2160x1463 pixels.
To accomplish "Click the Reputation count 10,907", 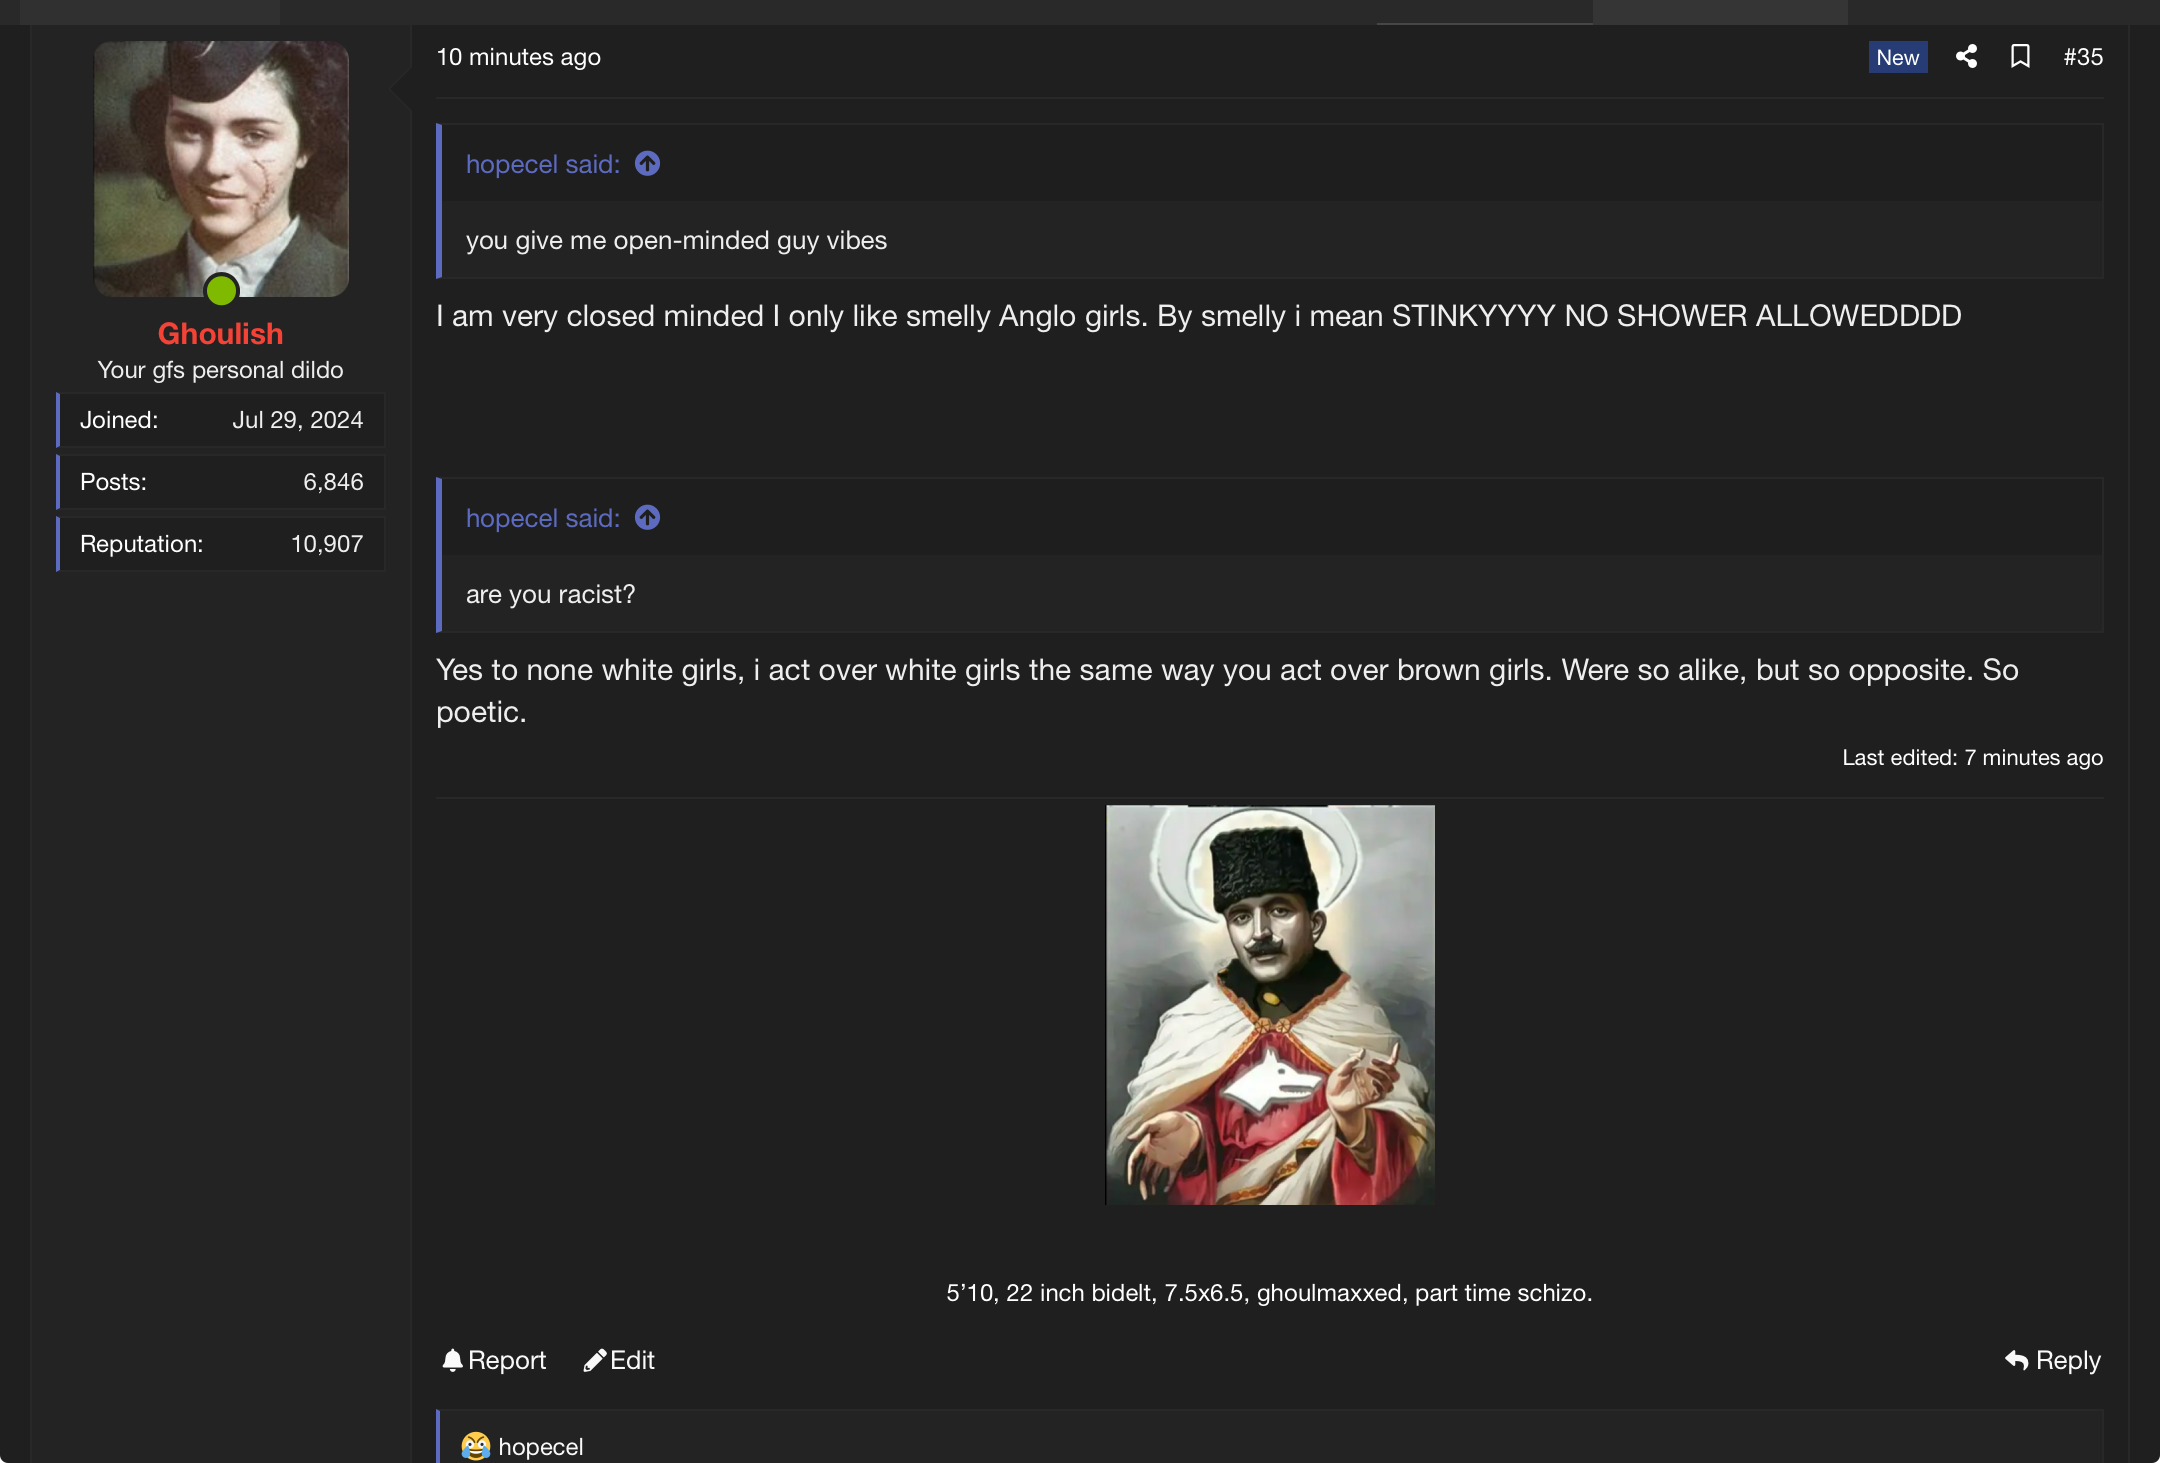I will pyautogui.click(x=326, y=544).
